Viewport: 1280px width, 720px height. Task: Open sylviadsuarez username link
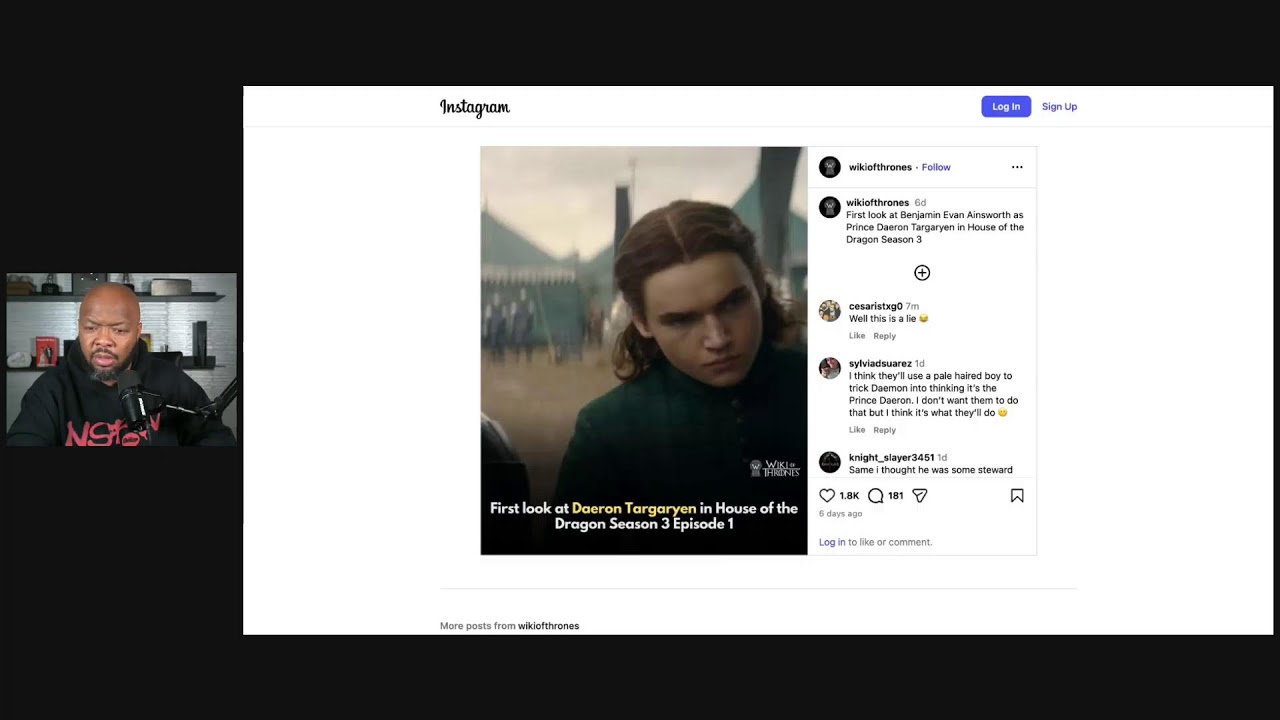click(880, 364)
